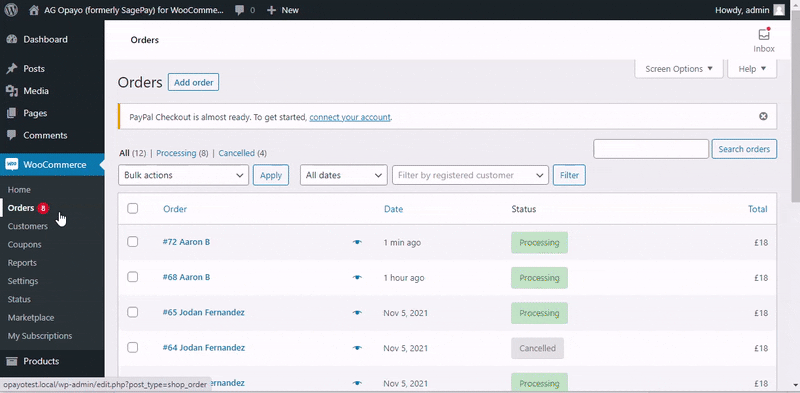The height and width of the screenshot is (393, 800).
Task: Open order #72 Aaron B
Action: point(186,242)
